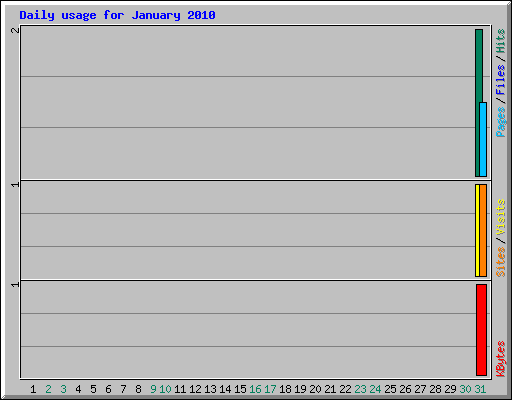Click day 27 on the x-axis
Image resolution: width=512 pixels, height=400 pixels.
tap(420, 389)
